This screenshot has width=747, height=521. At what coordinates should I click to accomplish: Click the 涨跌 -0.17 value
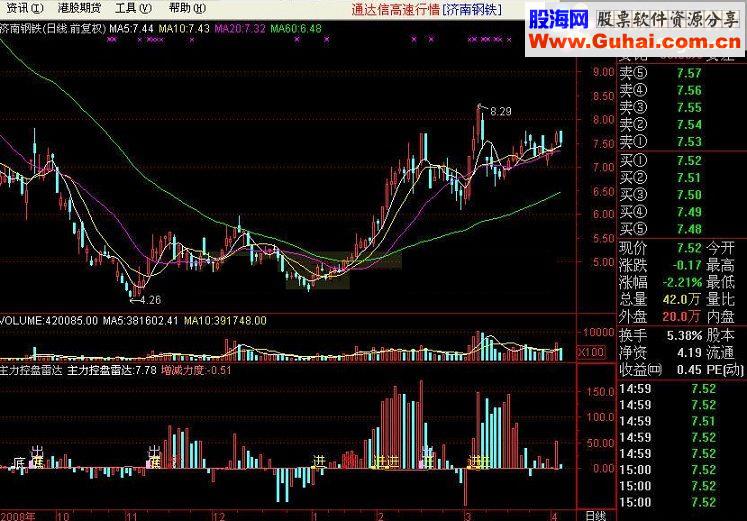point(687,265)
